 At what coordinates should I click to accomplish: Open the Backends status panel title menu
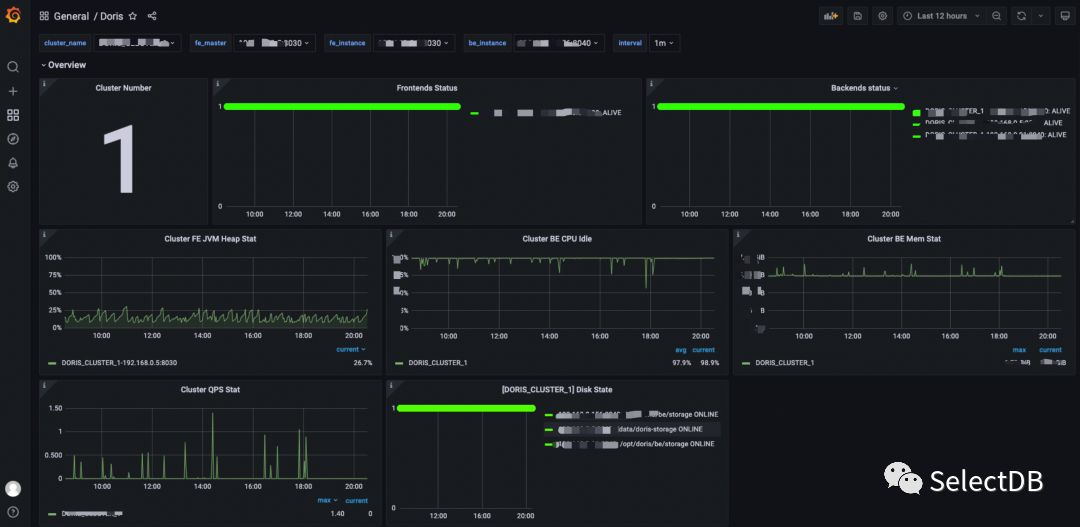(864, 88)
